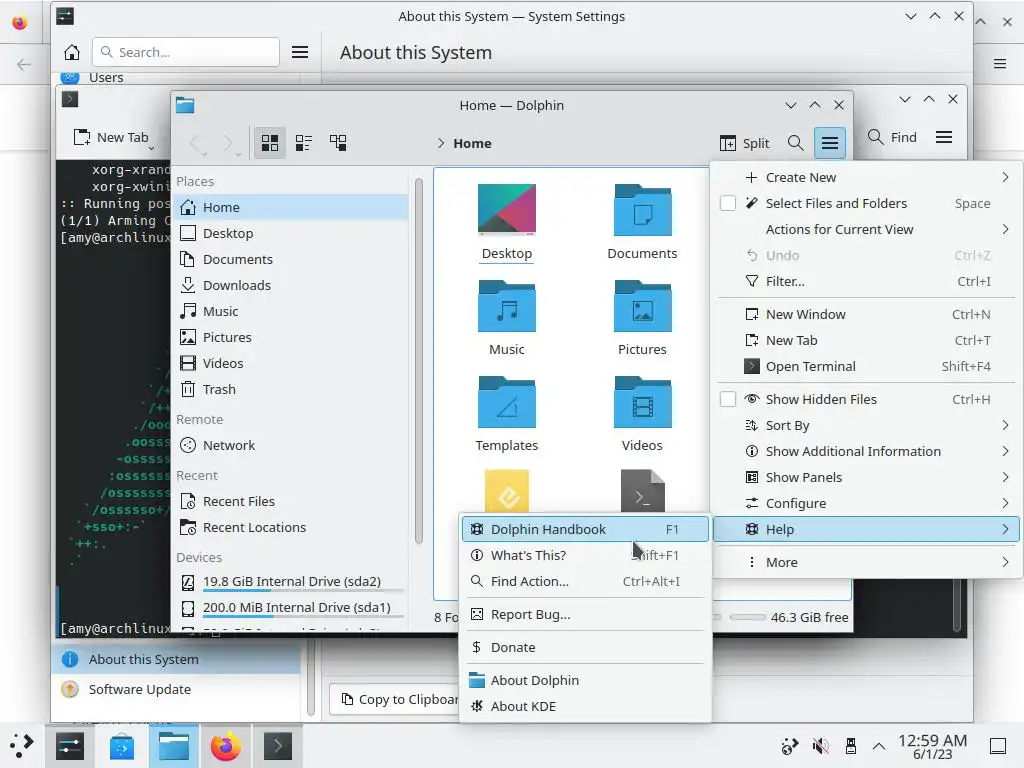The image size is (1024, 768).
Task: Switch Dolphin to Details tree view mode
Action: [338, 142]
